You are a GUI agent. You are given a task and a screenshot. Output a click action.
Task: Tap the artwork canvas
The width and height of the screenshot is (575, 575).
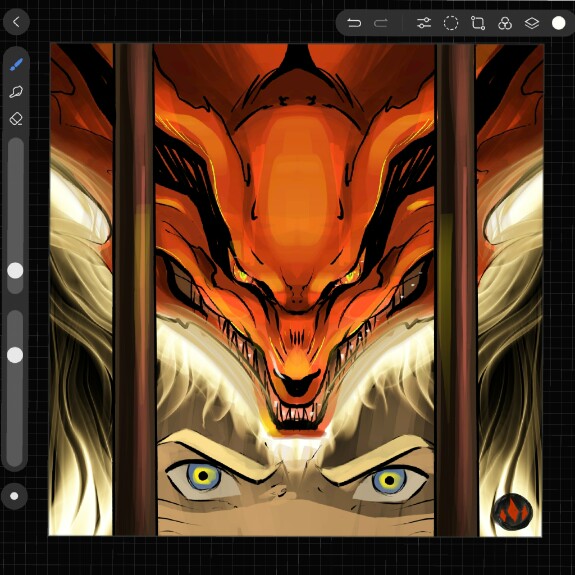tap(296, 290)
